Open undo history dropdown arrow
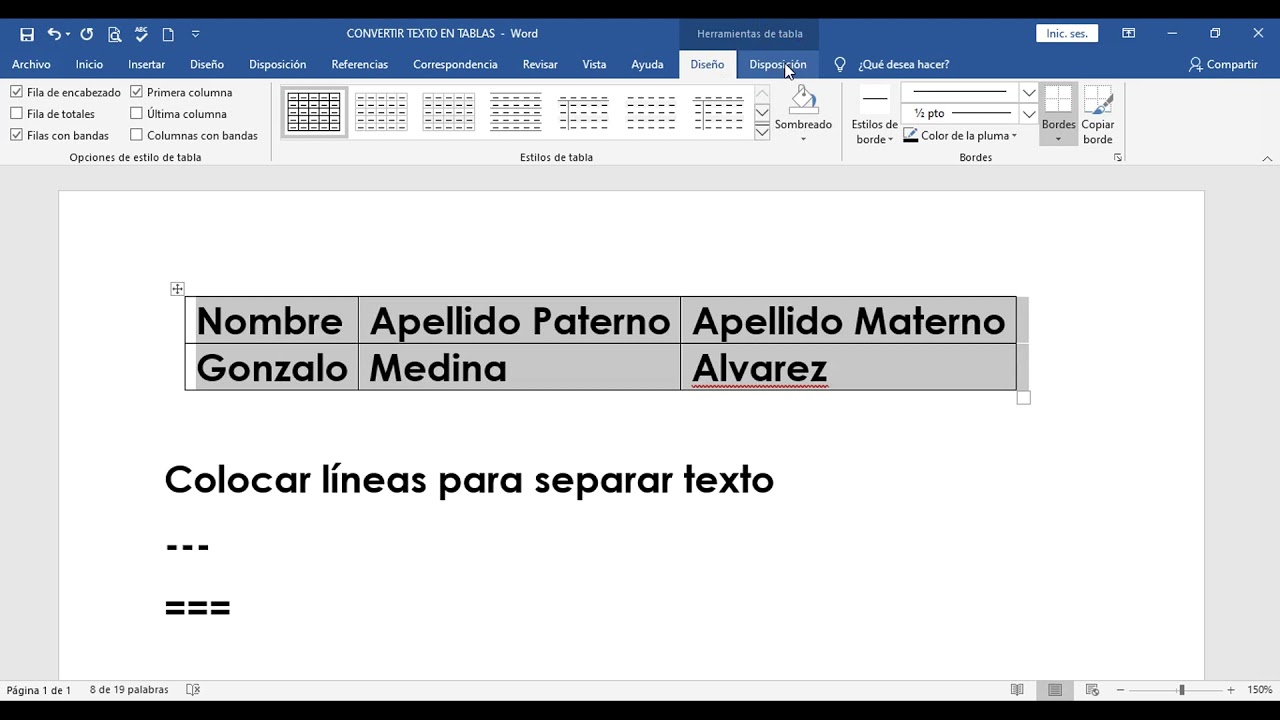1280x720 pixels. pos(67,34)
